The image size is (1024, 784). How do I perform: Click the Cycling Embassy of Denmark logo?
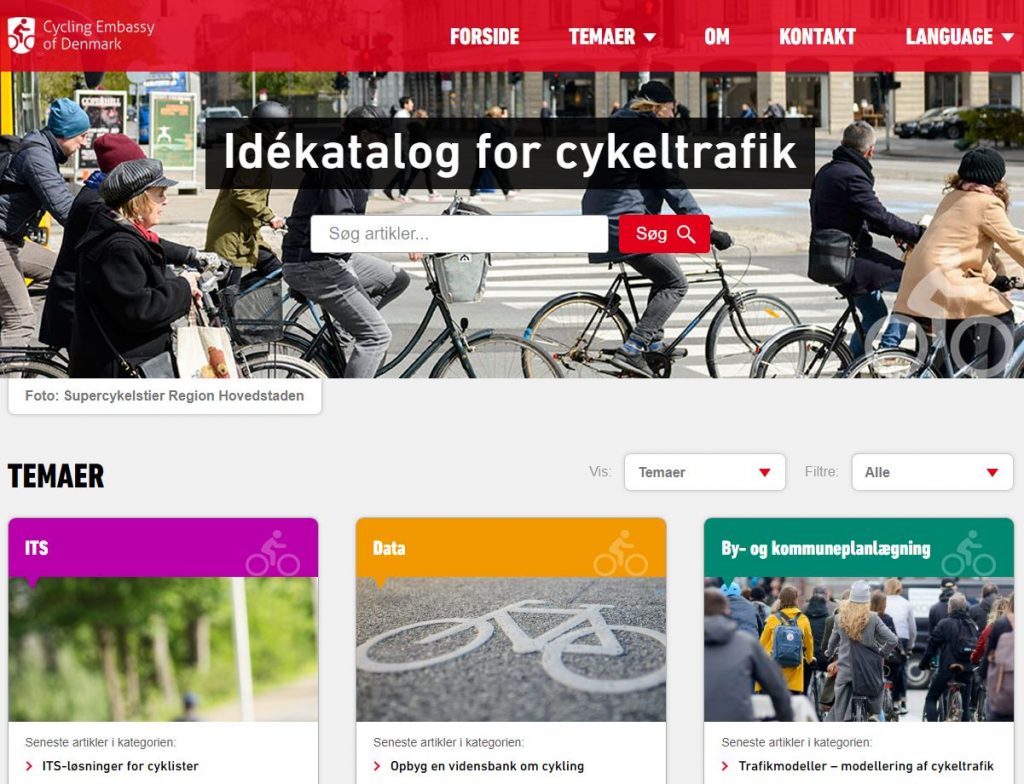81,35
